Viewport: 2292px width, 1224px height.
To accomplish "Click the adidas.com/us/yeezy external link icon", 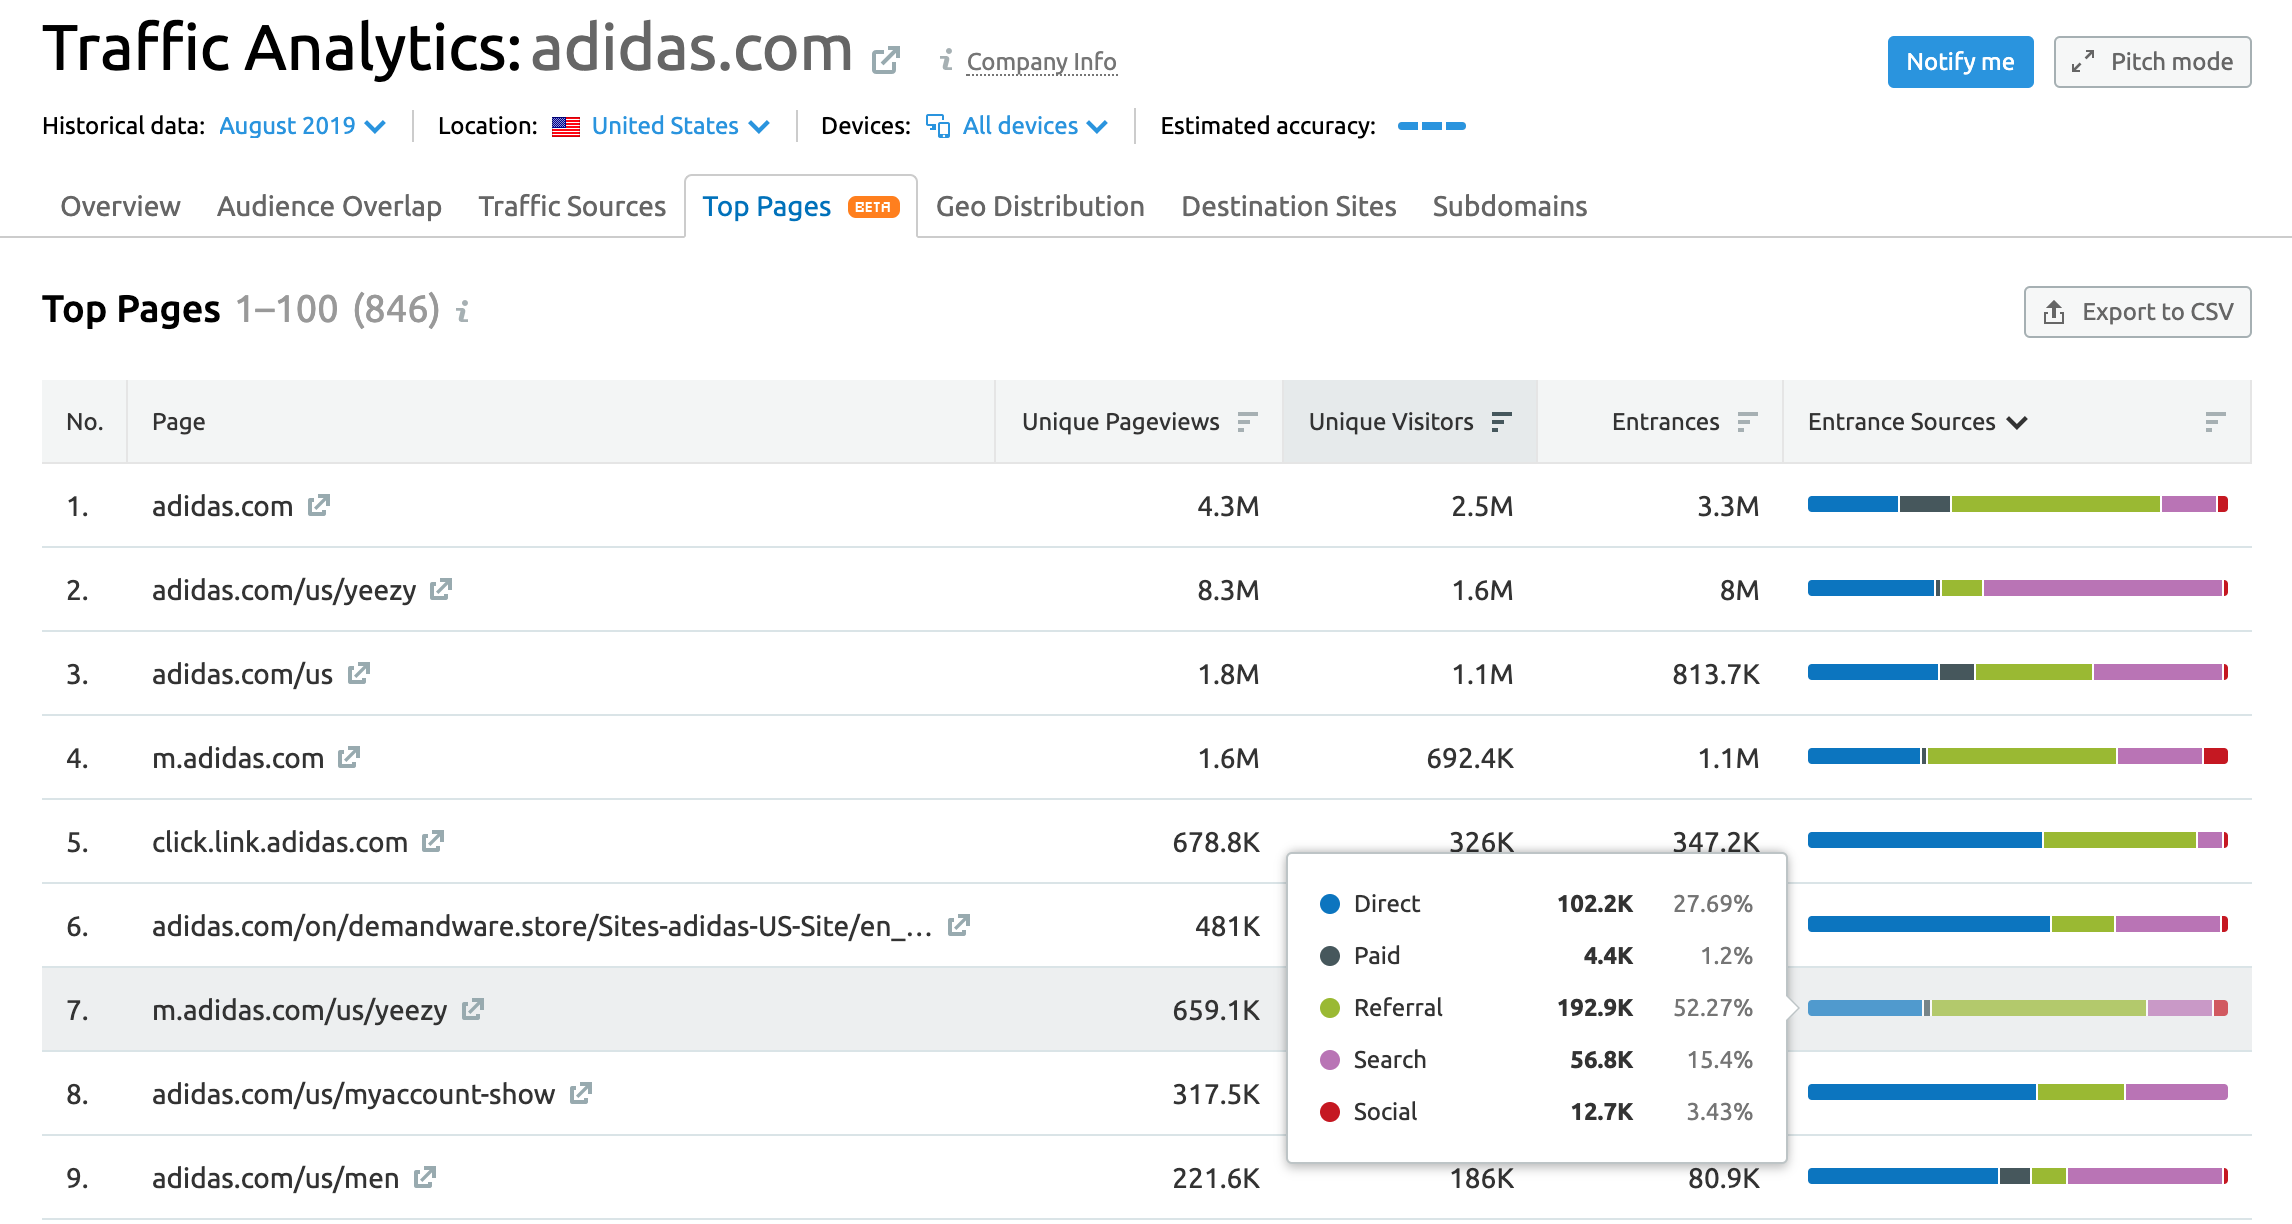I will pos(449,590).
